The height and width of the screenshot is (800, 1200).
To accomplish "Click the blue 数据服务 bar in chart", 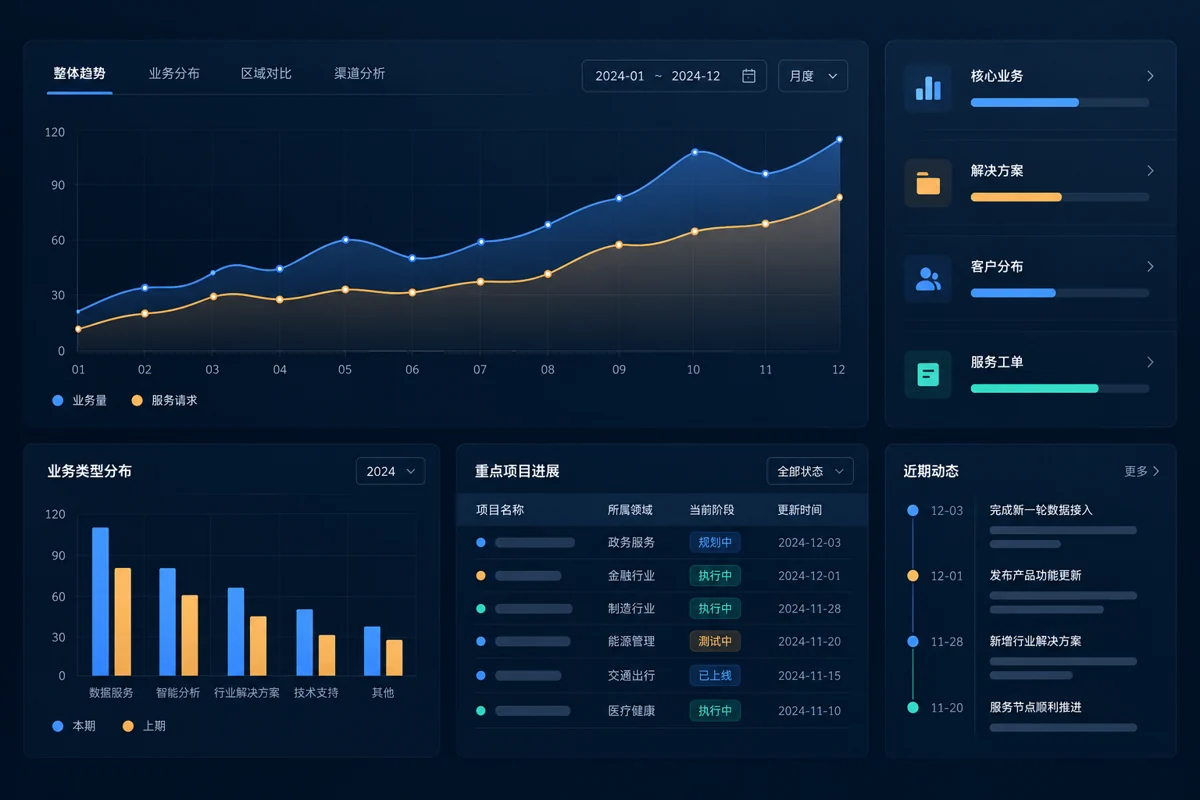I will tap(100, 601).
